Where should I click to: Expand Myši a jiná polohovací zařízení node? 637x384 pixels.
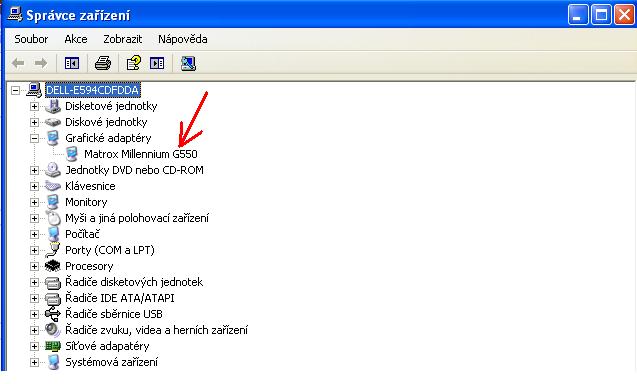click(34, 218)
